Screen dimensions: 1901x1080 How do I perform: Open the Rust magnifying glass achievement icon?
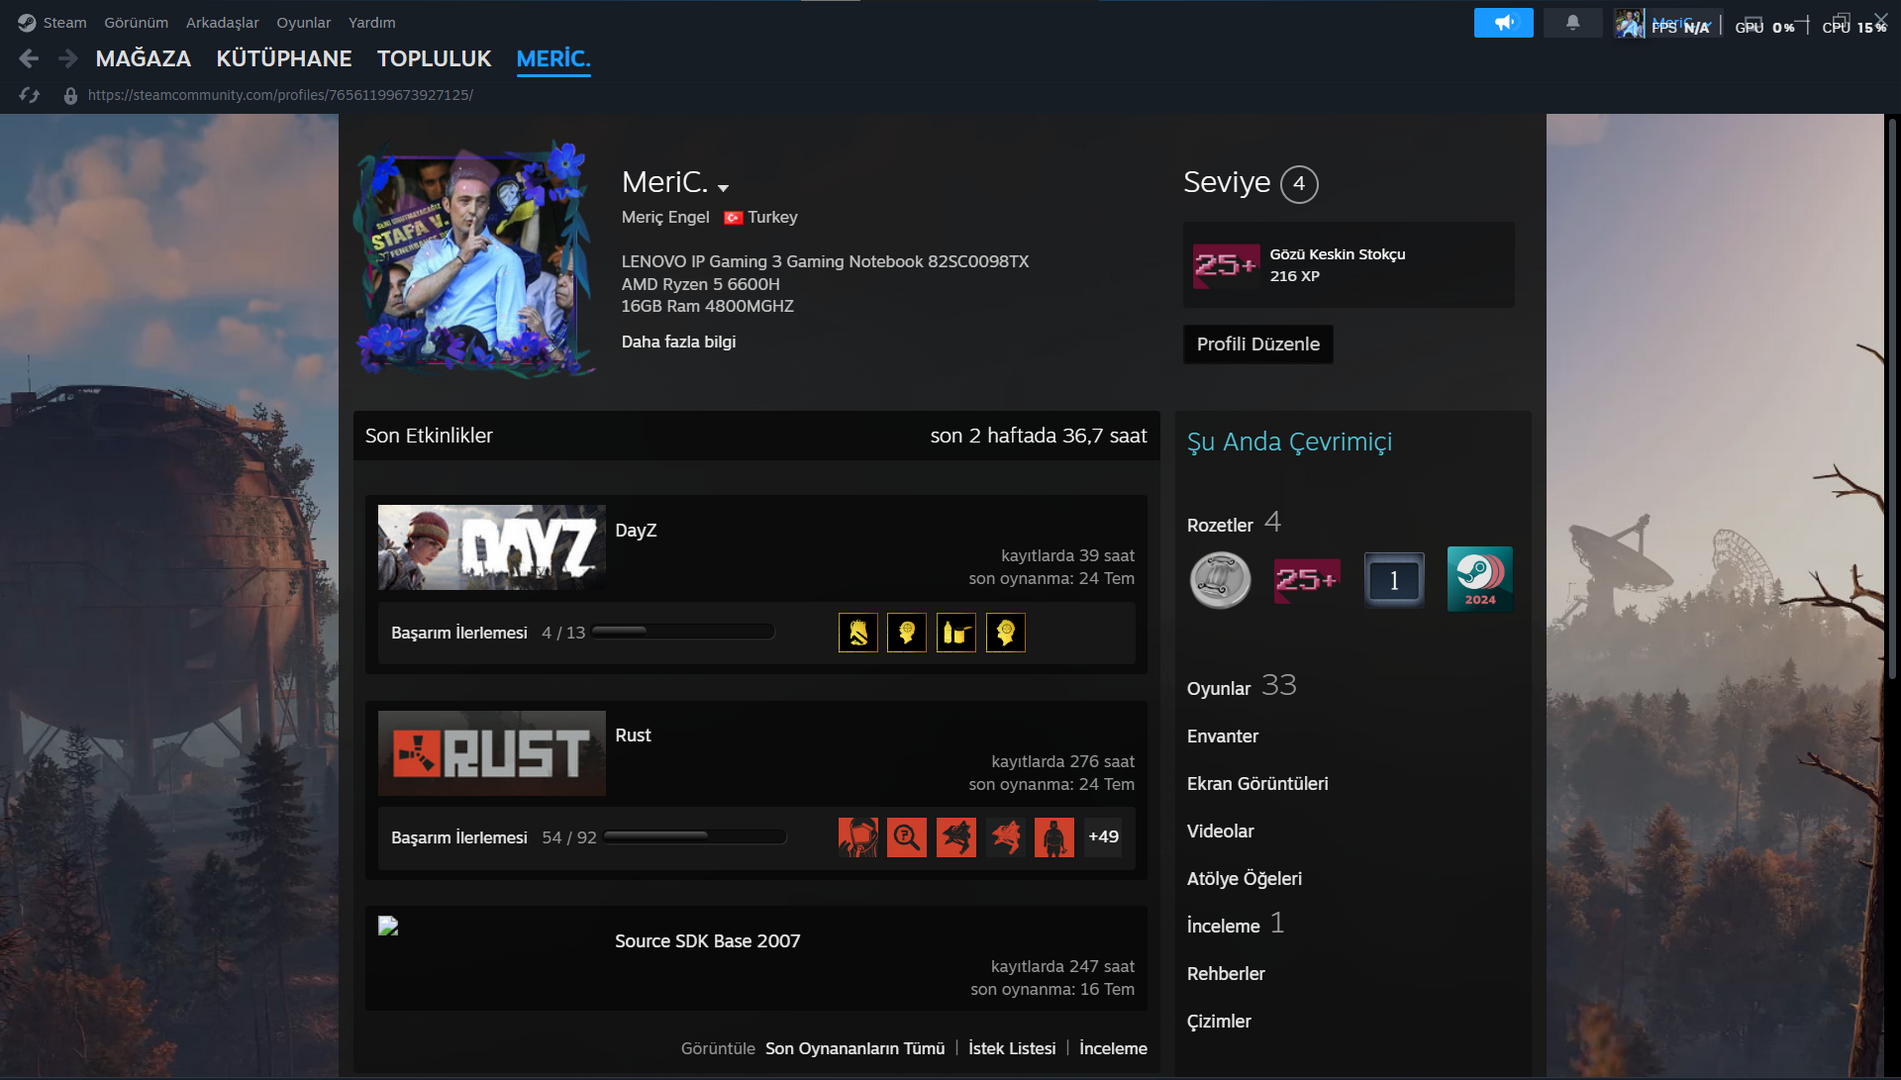(x=907, y=837)
